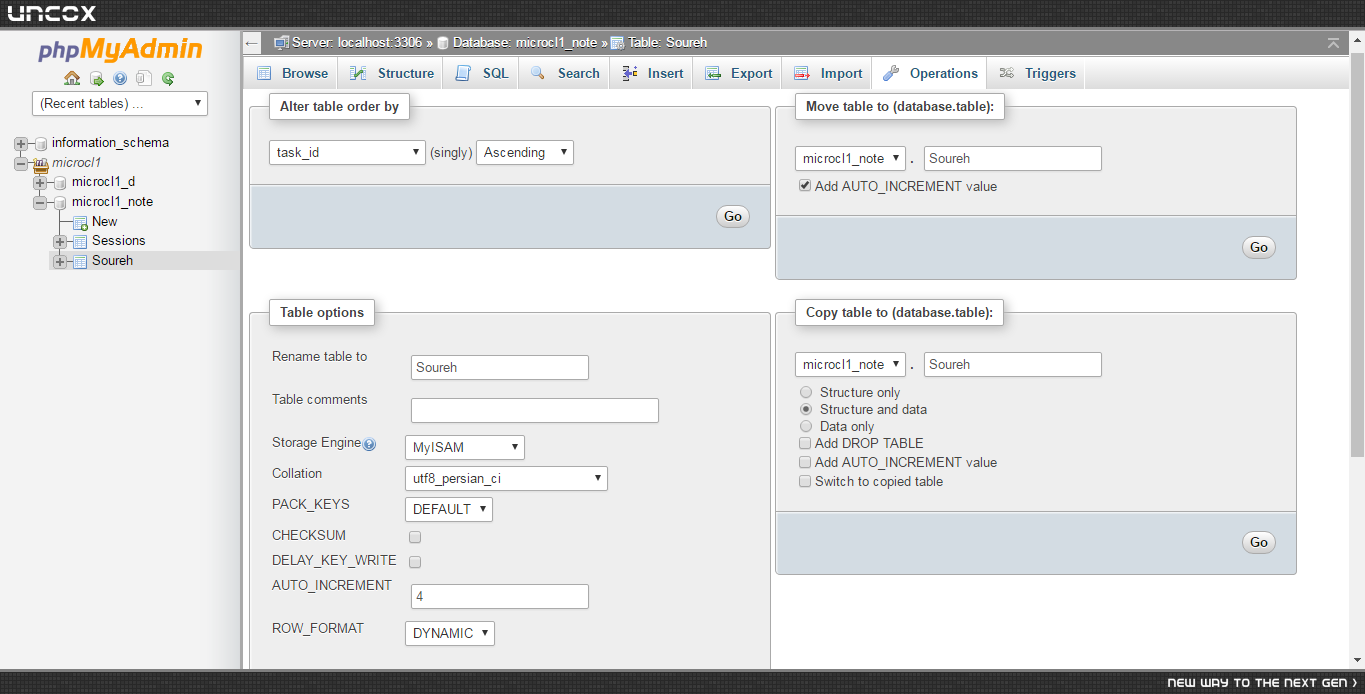Click the Home icon under phpMyAdmin logo
This screenshot has height=694, width=1365.
(x=72, y=78)
